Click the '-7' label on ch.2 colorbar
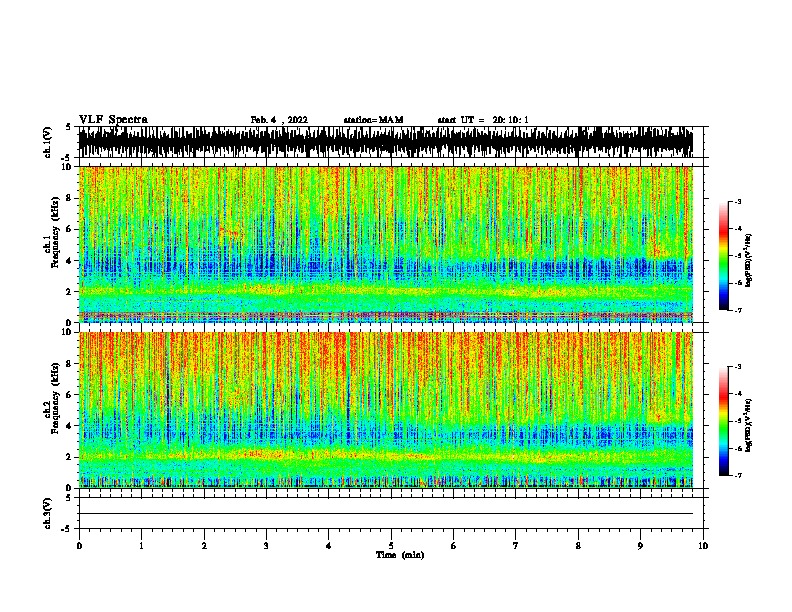Image resolution: width=792 pixels, height=612 pixels. pyautogui.click(x=738, y=475)
